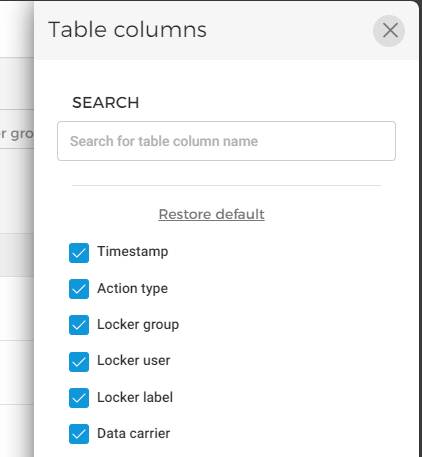422x457 pixels.
Task: Select the Locker group label text
Action: tap(138, 325)
